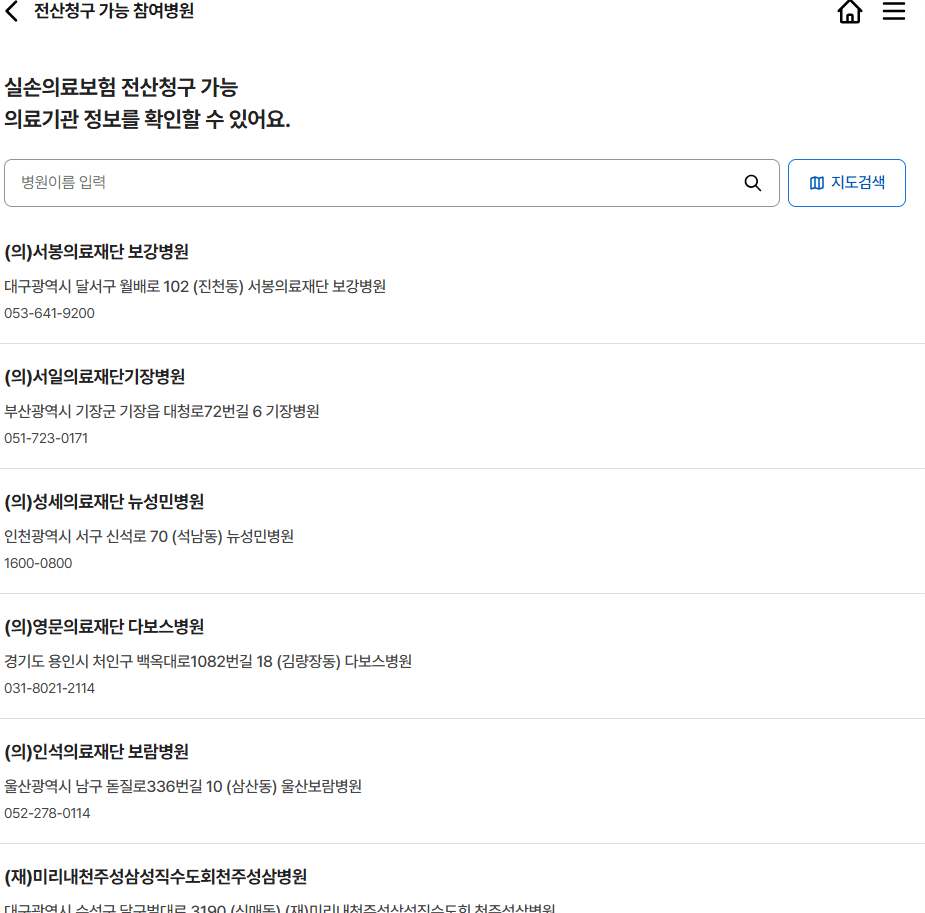Click the magnifier icon to search
This screenshot has height=913, width=925.
(x=752, y=183)
